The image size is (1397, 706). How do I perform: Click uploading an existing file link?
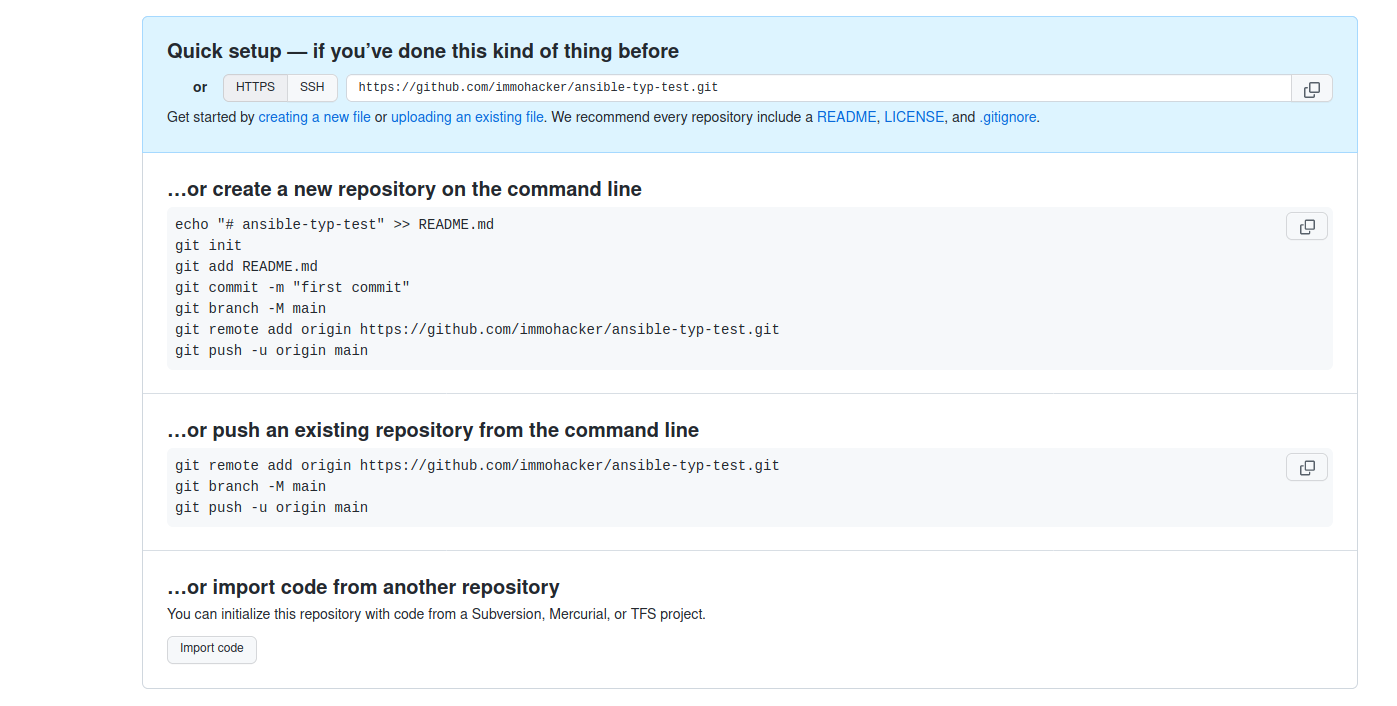point(466,117)
